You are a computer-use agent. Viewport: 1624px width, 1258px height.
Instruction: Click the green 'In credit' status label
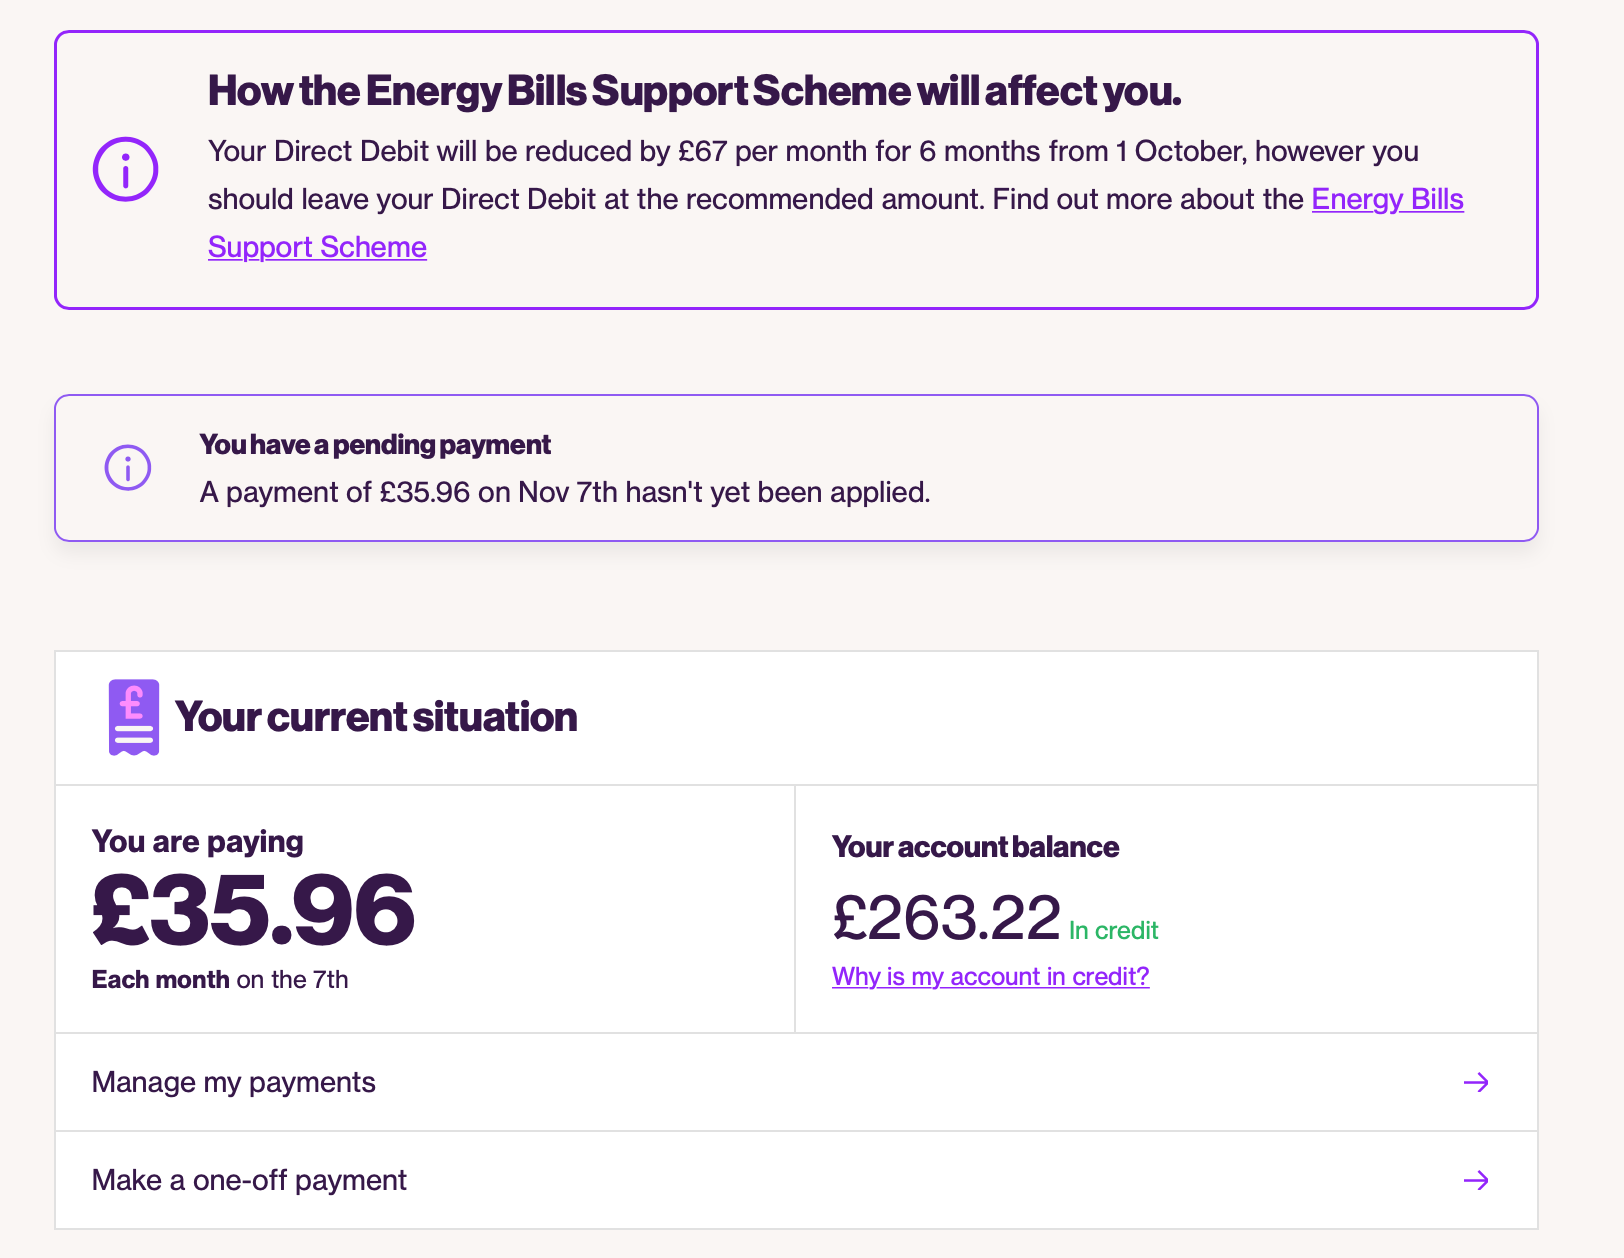pos(1113,931)
